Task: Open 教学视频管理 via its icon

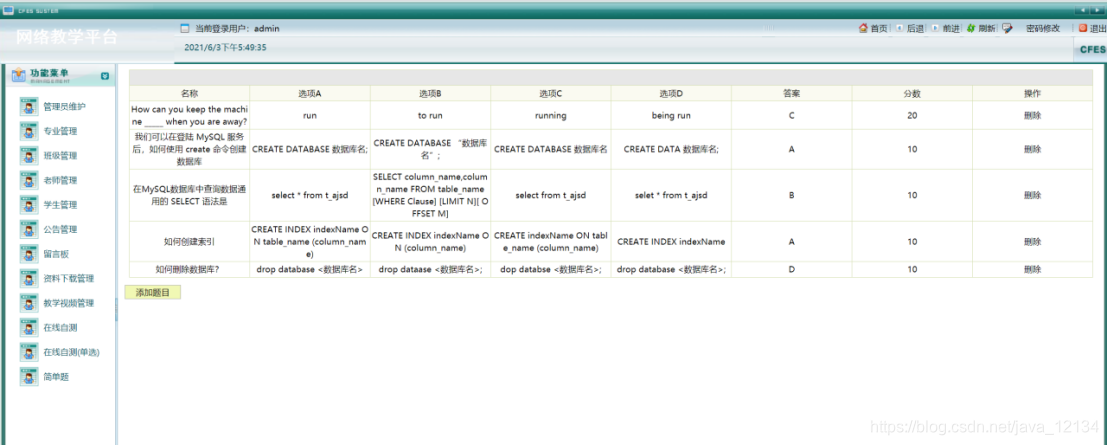Action: (29, 303)
